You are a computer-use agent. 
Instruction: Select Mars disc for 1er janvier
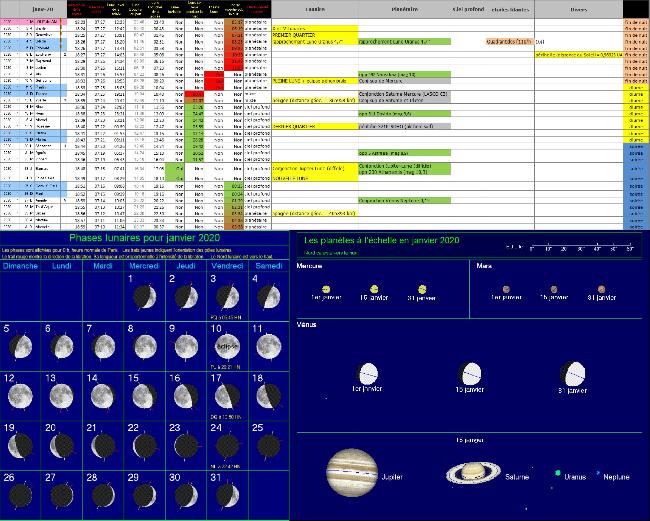coord(506,289)
